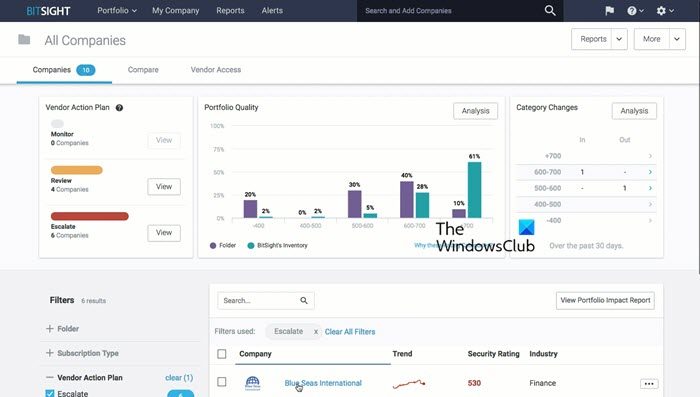Click the Blue Seas International company logo
The image size is (700, 397).
(253, 383)
